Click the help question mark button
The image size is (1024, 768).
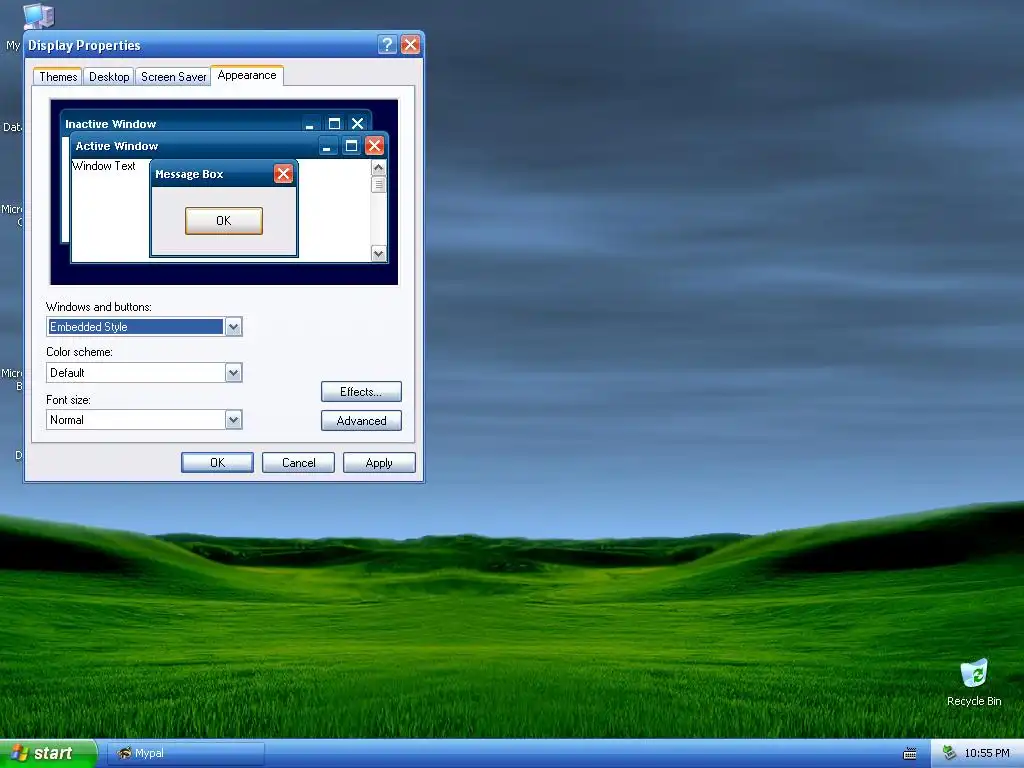387,44
